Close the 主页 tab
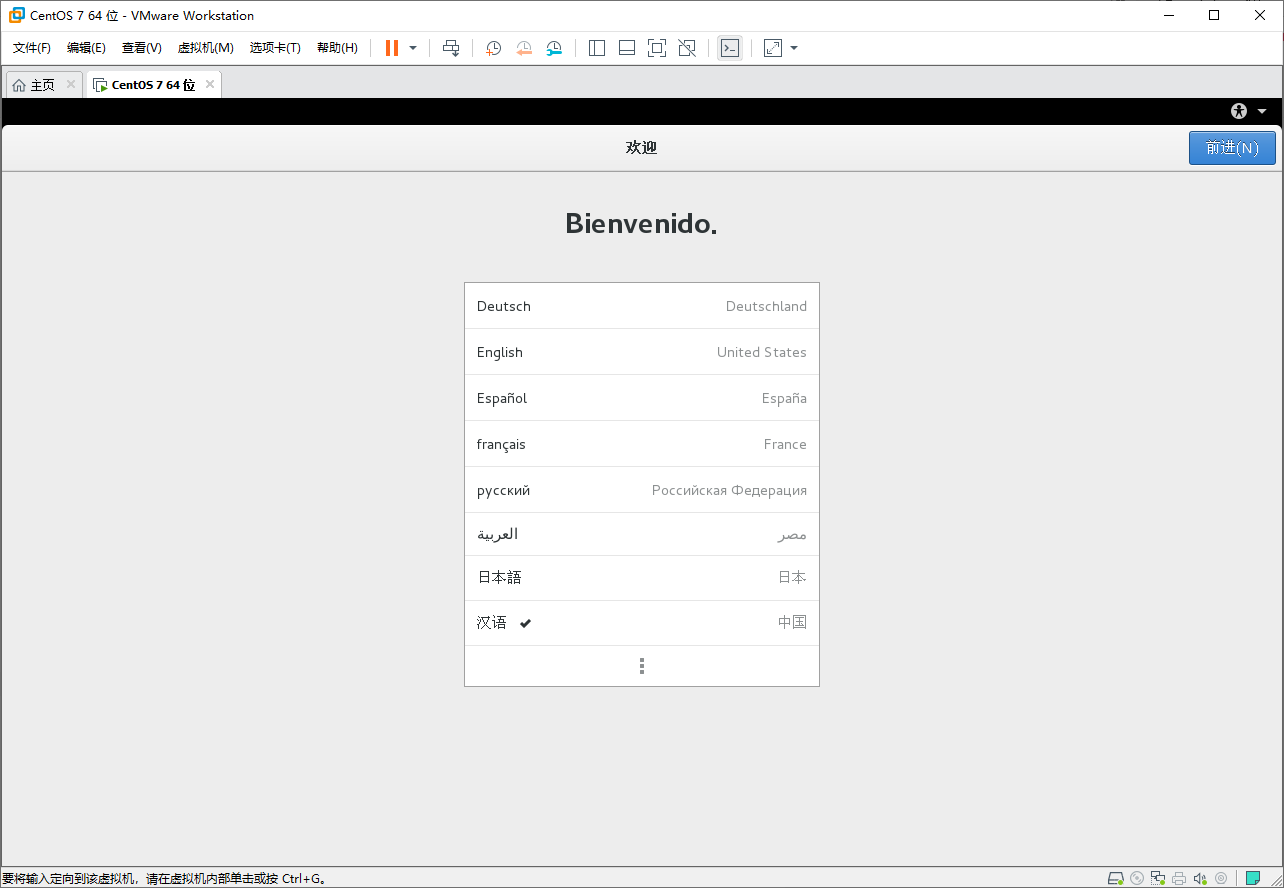 (71, 84)
